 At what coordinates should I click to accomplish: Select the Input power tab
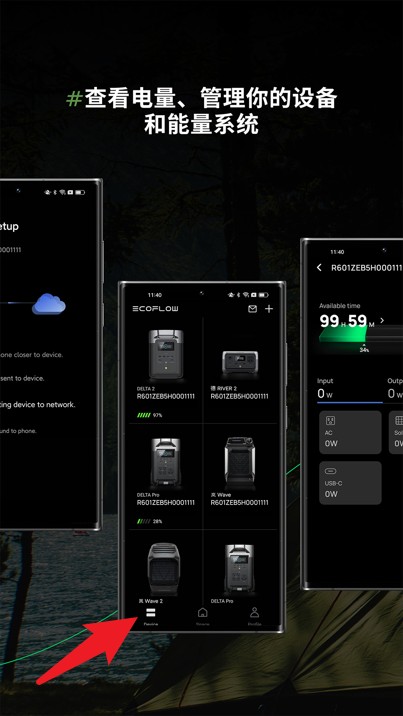click(x=350, y=389)
